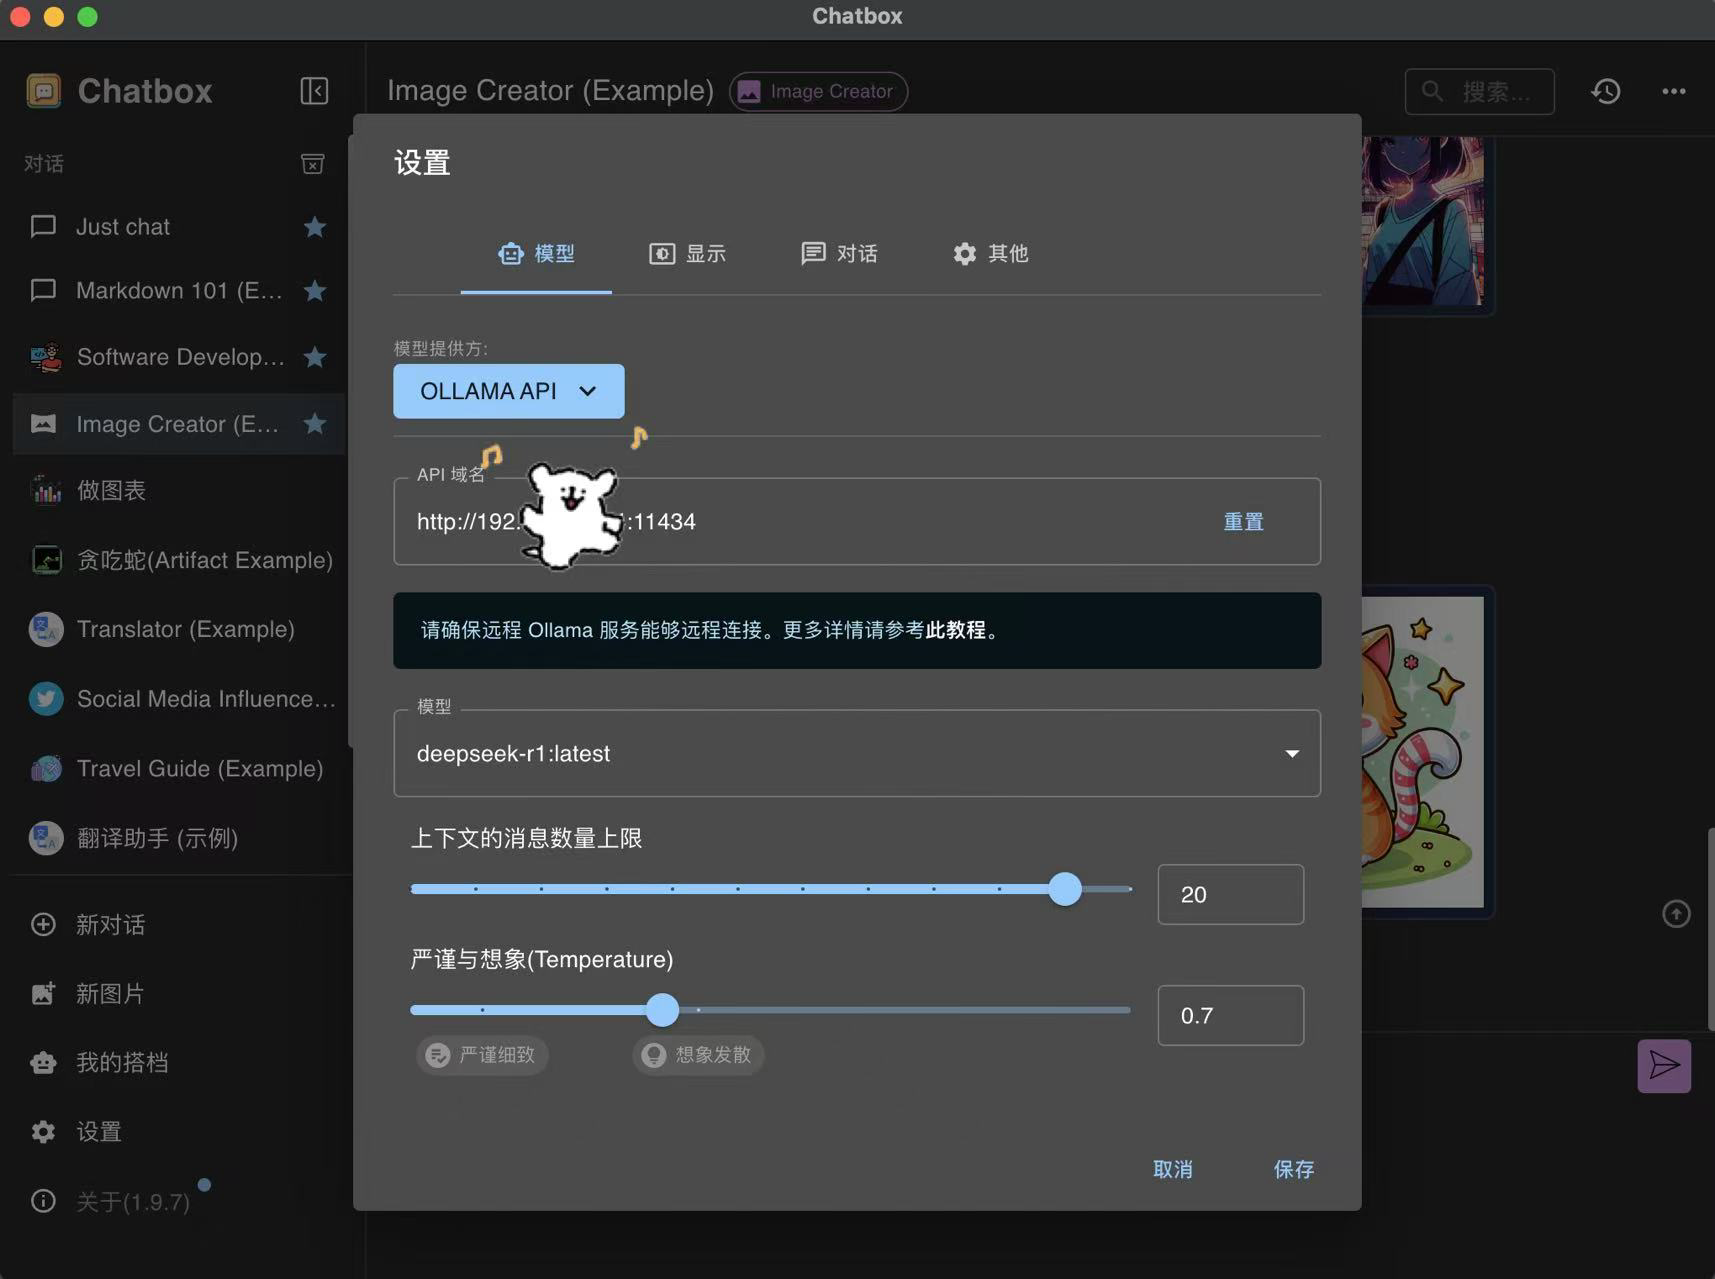The height and width of the screenshot is (1279, 1715).
Task: Switch to the 显示 settings tab
Action: [688, 254]
